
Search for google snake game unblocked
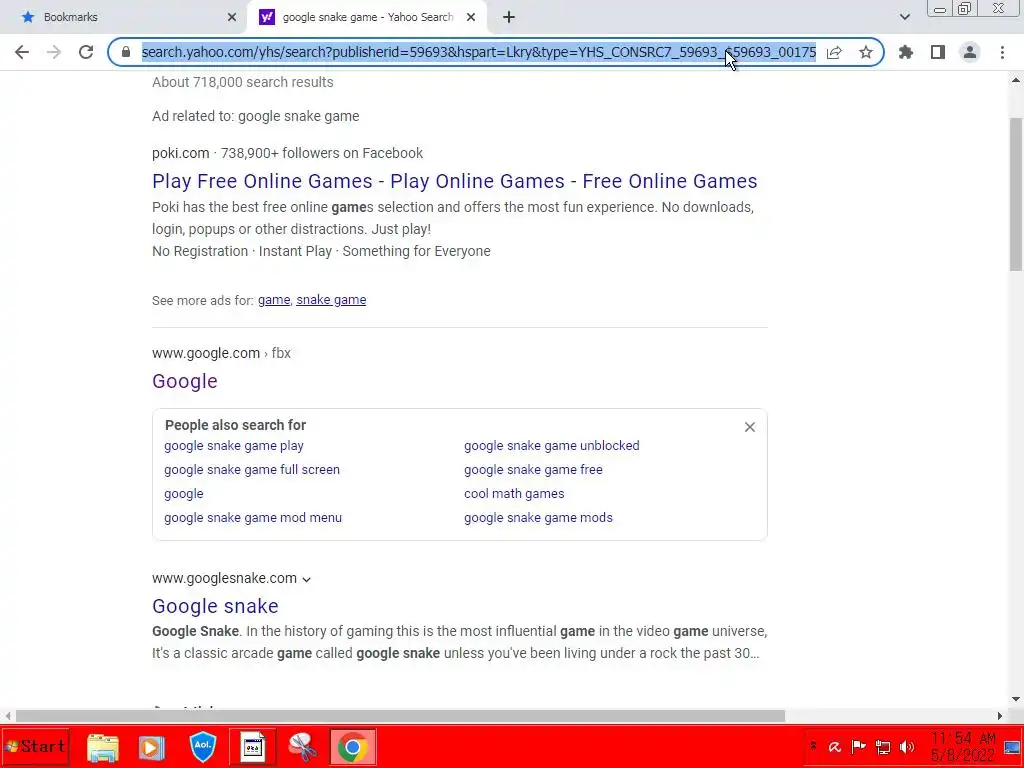click(x=552, y=445)
